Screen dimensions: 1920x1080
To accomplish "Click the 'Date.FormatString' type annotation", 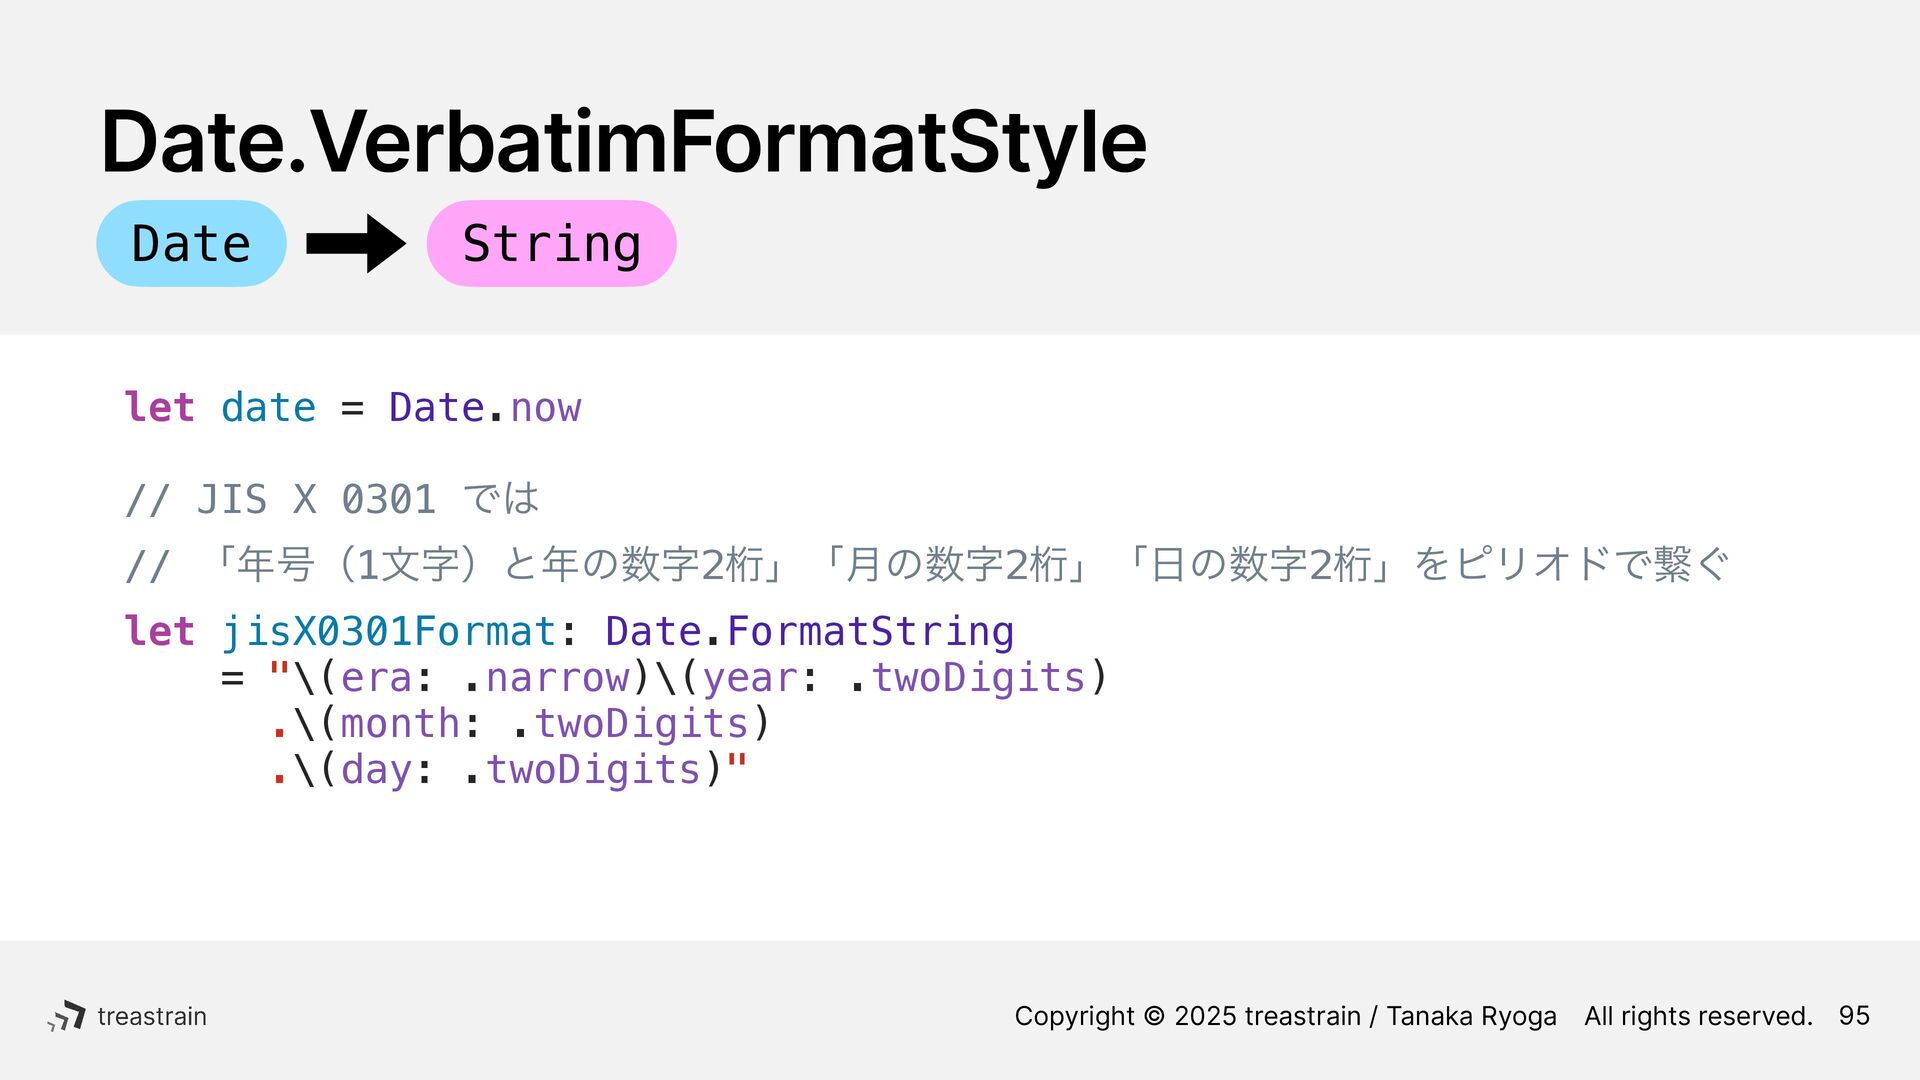I will pyautogui.click(x=809, y=631).
